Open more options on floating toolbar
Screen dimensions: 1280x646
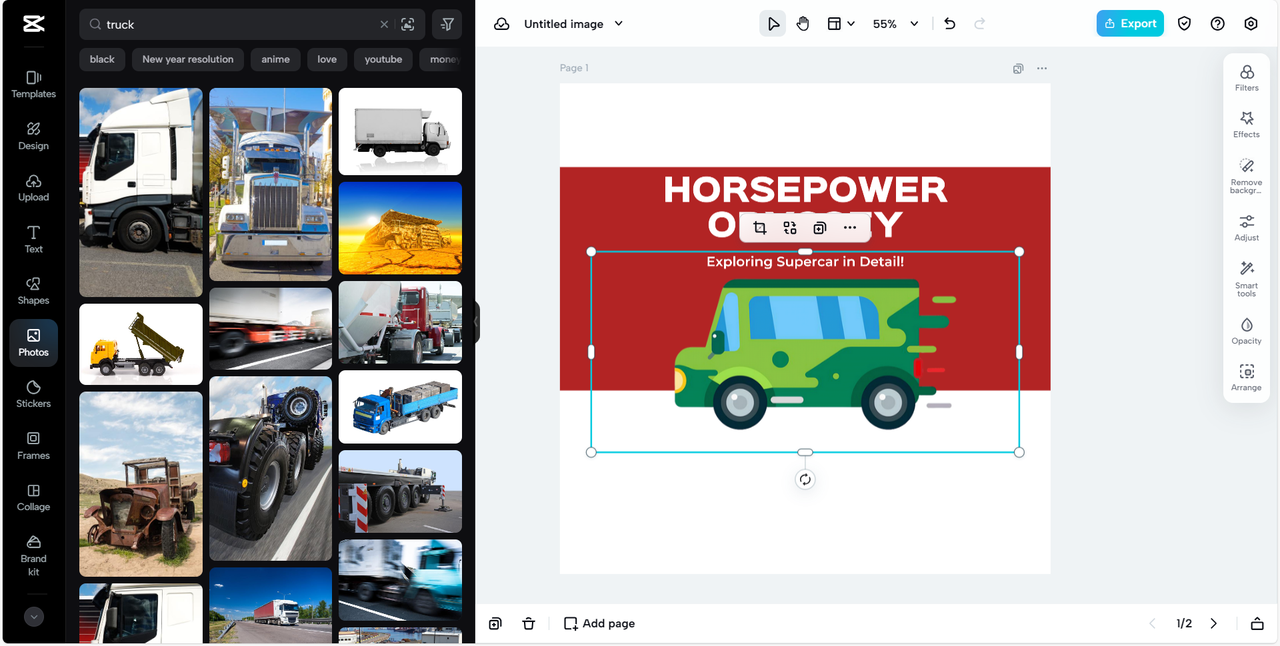(x=850, y=228)
